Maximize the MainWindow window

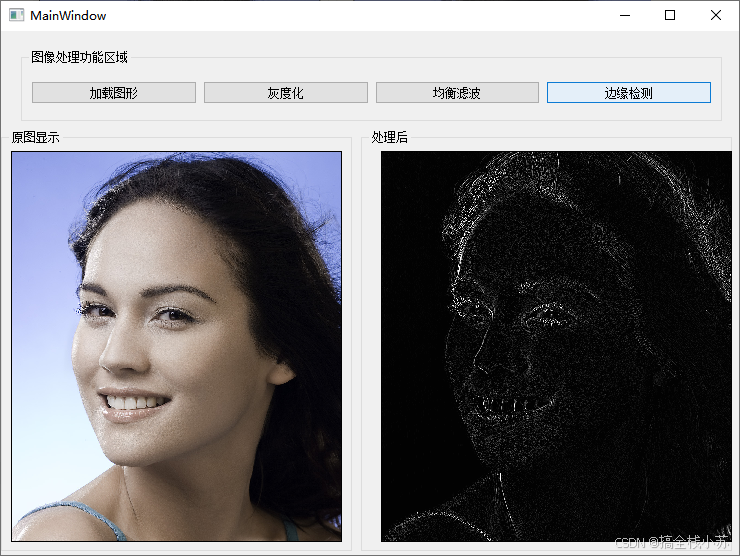670,16
